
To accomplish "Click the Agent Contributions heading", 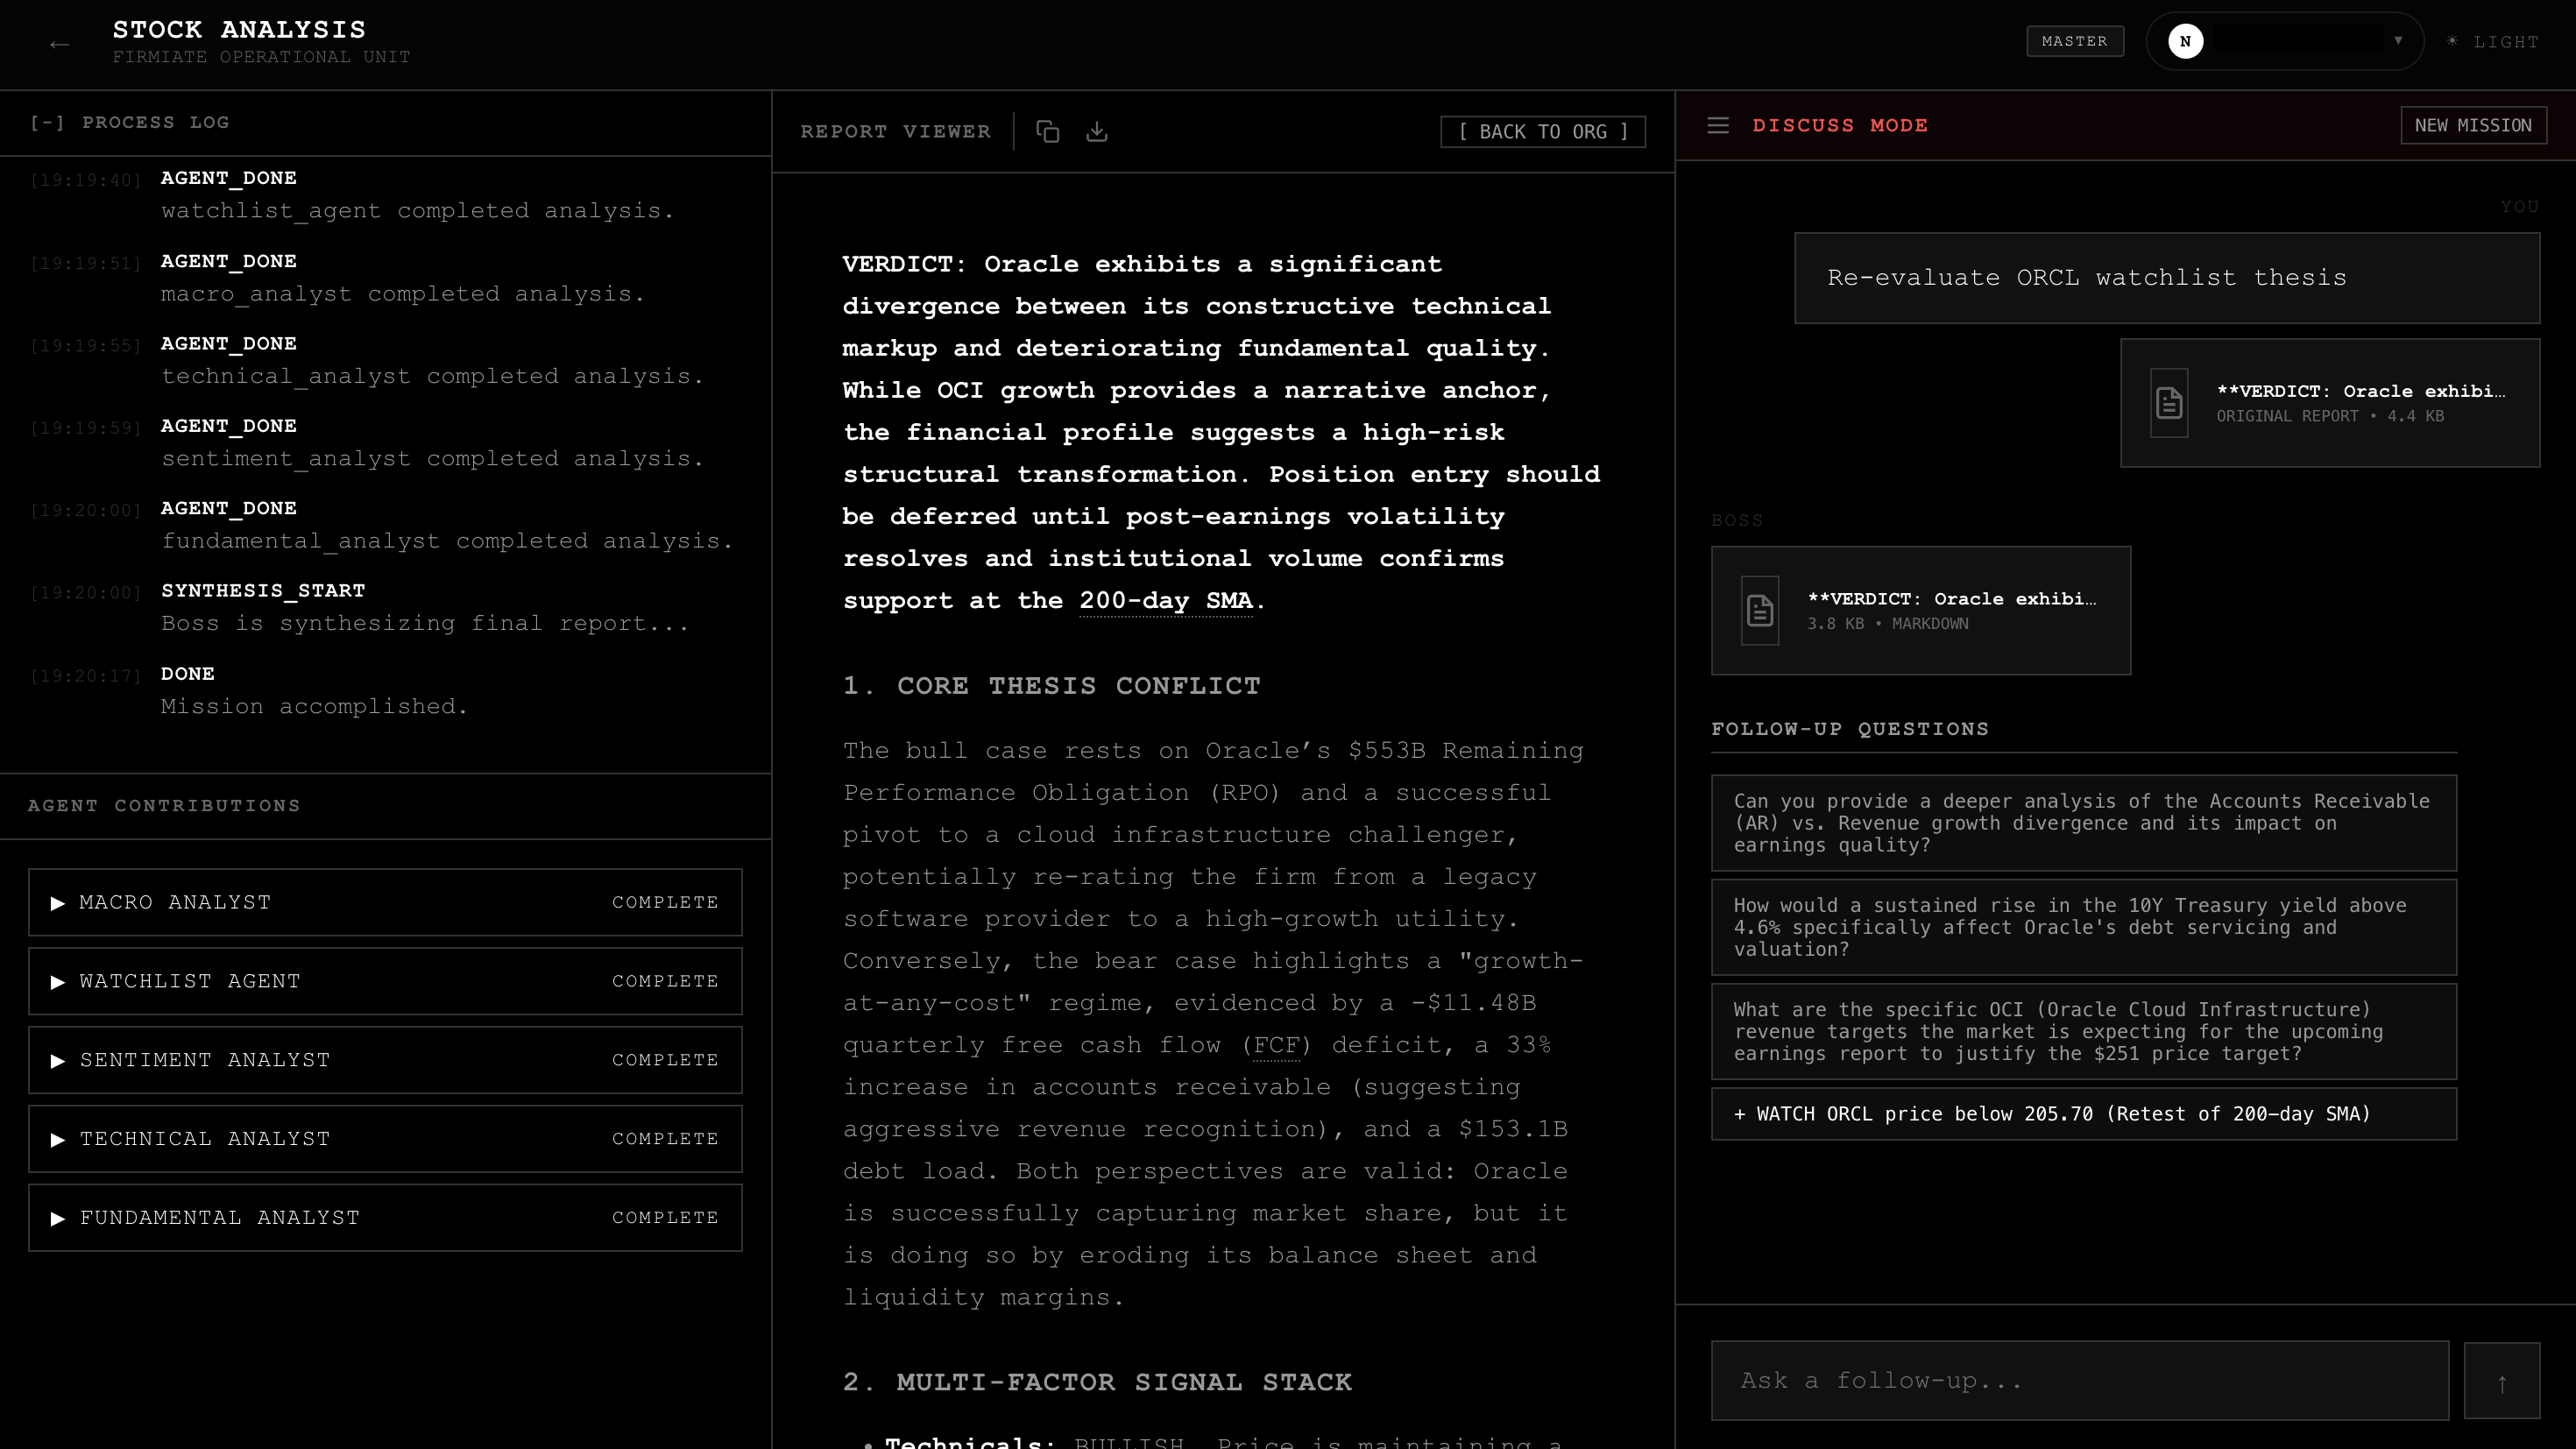I will tap(164, 806).
